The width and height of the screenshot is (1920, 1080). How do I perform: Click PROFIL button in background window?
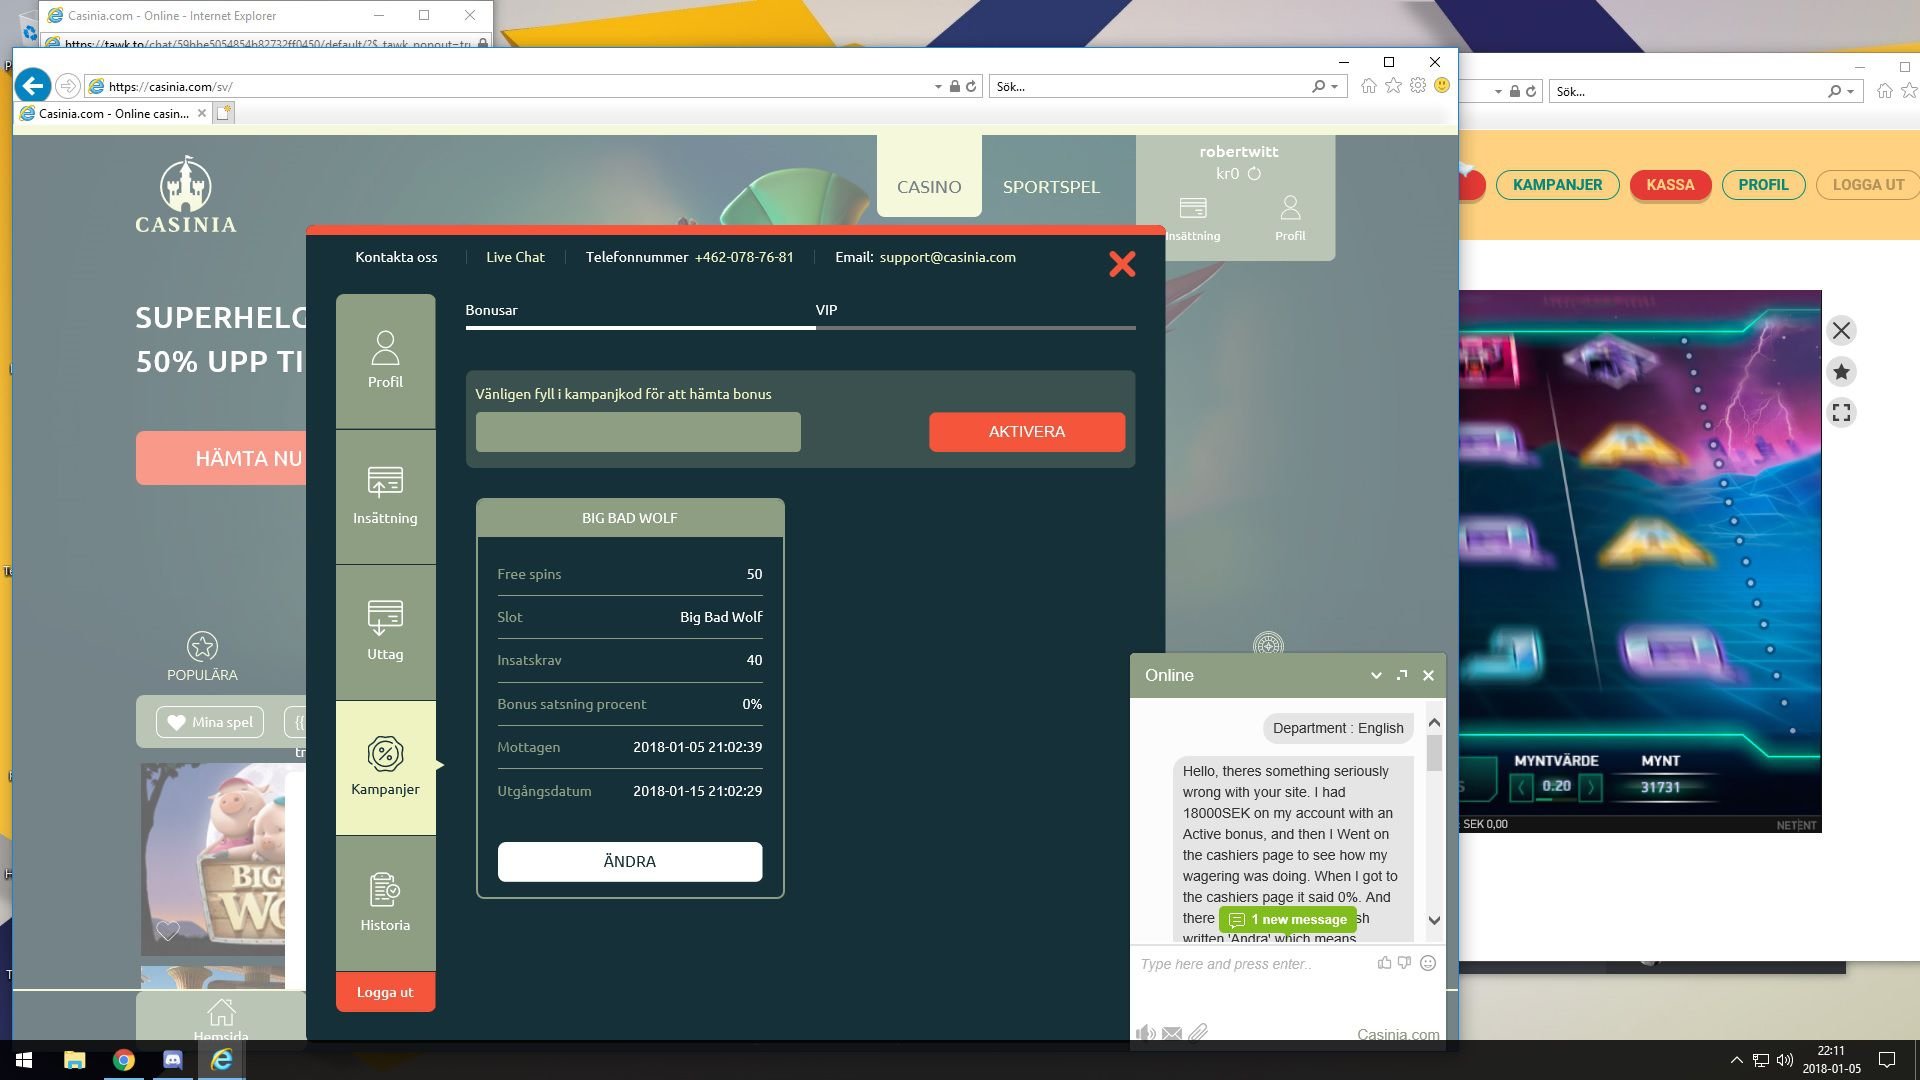pos(1763,185)
